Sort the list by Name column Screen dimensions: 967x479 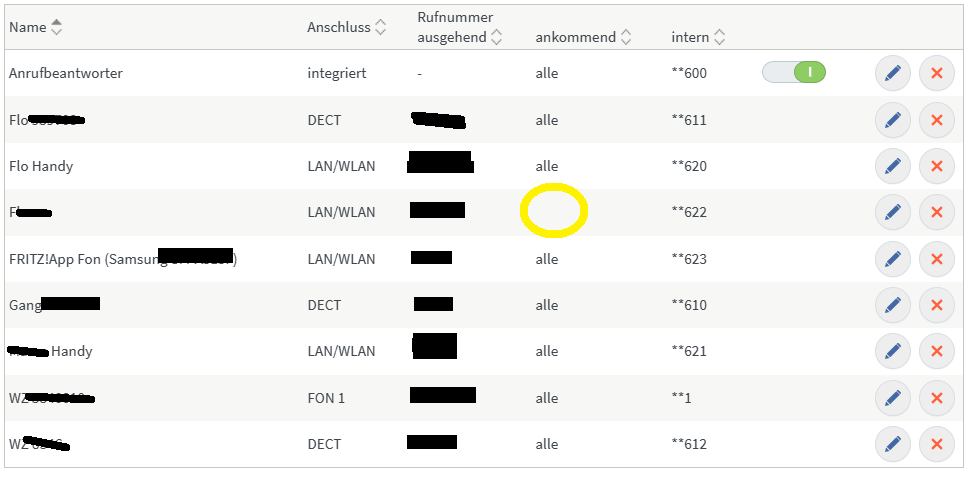point(57,27)
